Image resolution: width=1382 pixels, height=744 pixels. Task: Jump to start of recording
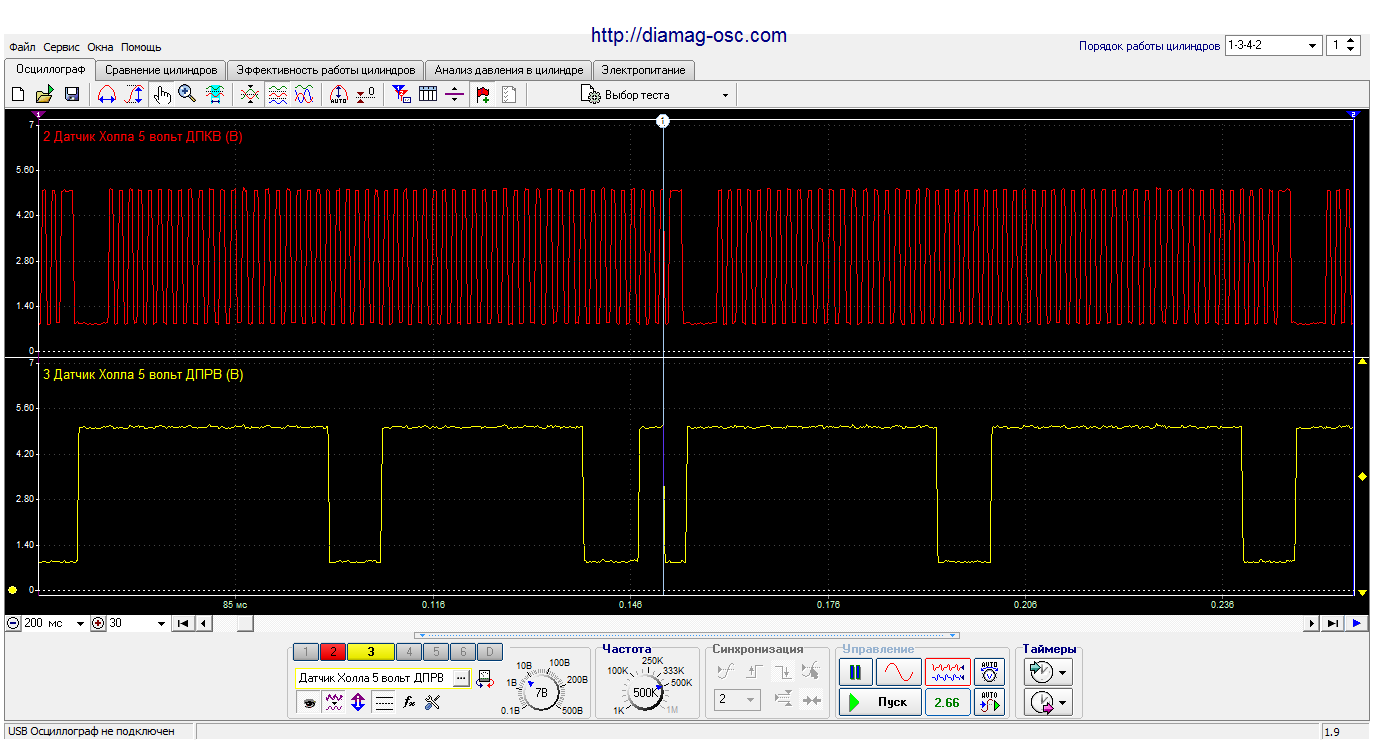[x=183, y=623]
